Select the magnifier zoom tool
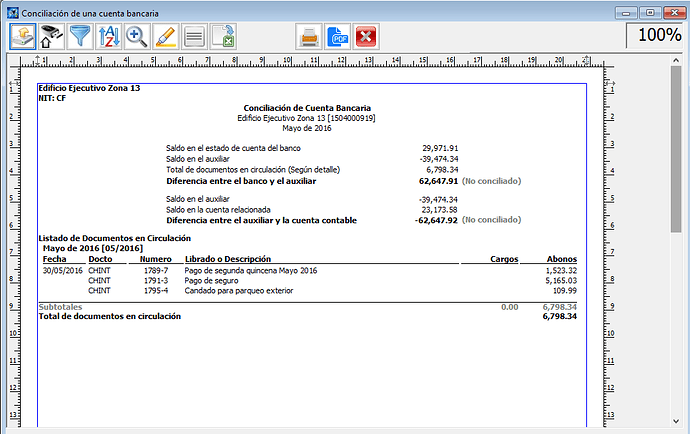 tap(137, 38)
